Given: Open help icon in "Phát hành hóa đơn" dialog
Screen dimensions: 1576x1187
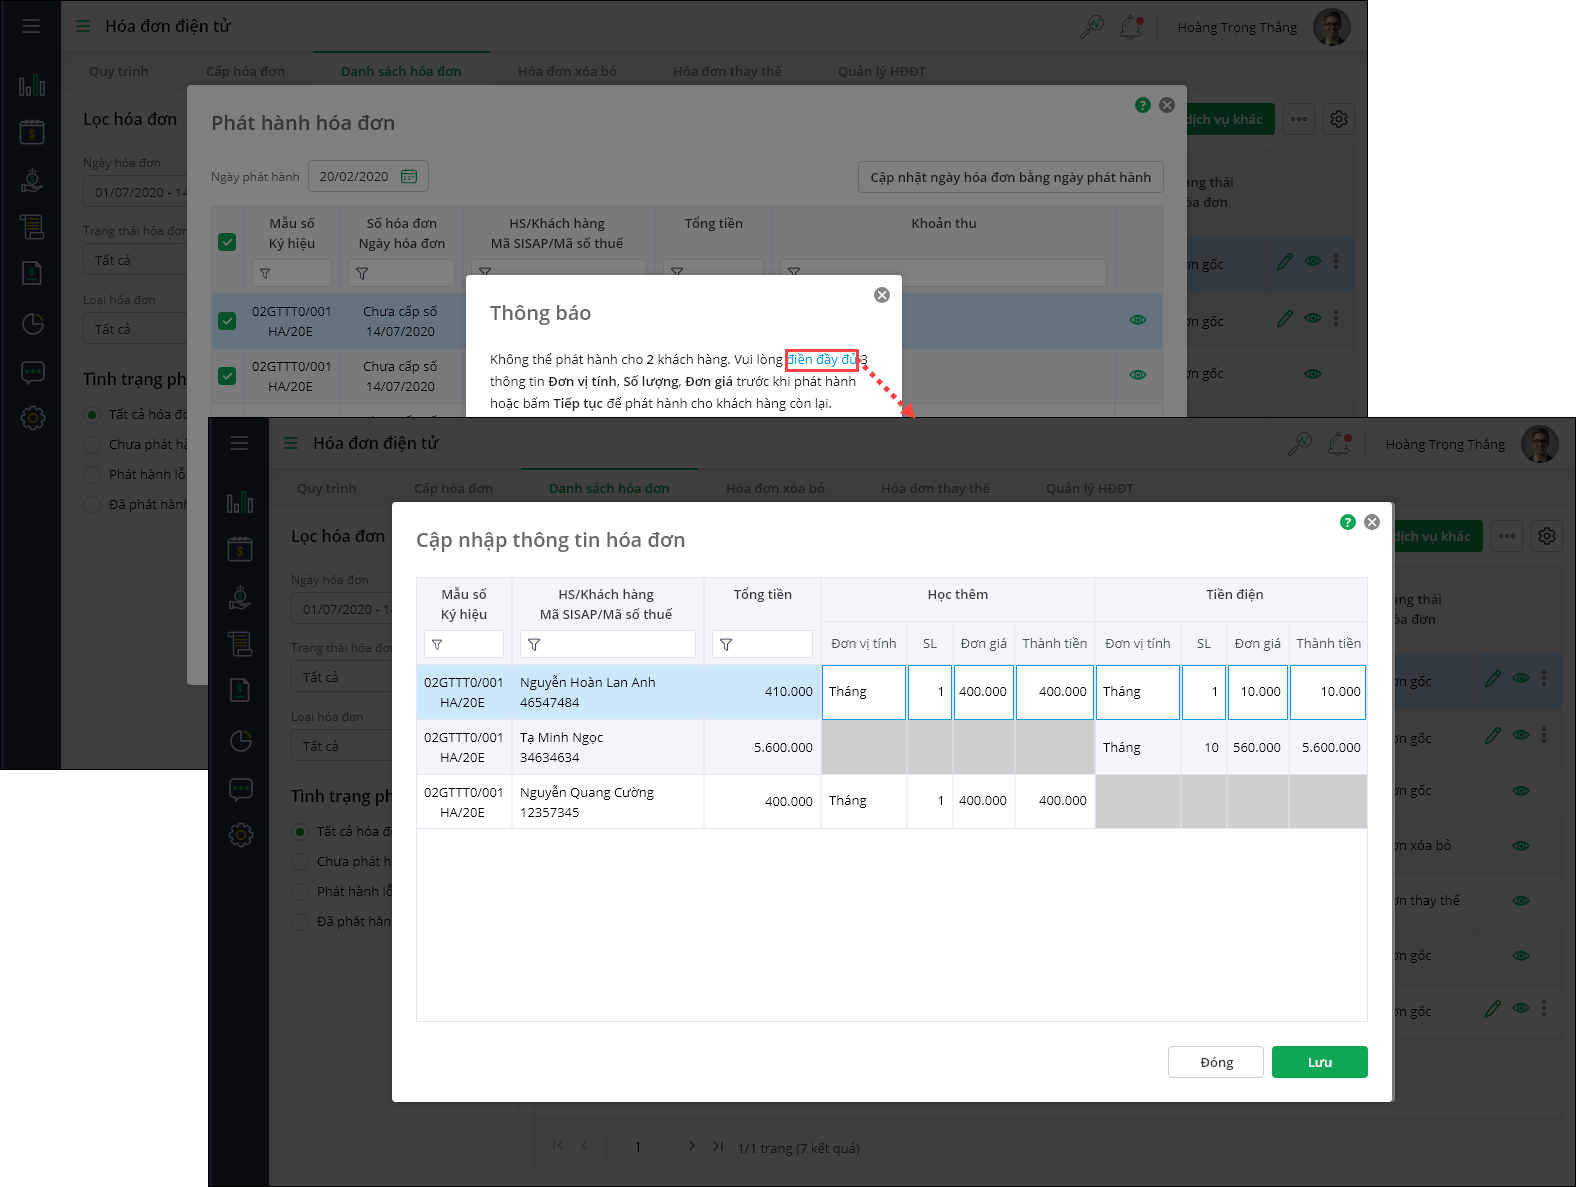Looking at the screenshot, I should coord(1143,105).
